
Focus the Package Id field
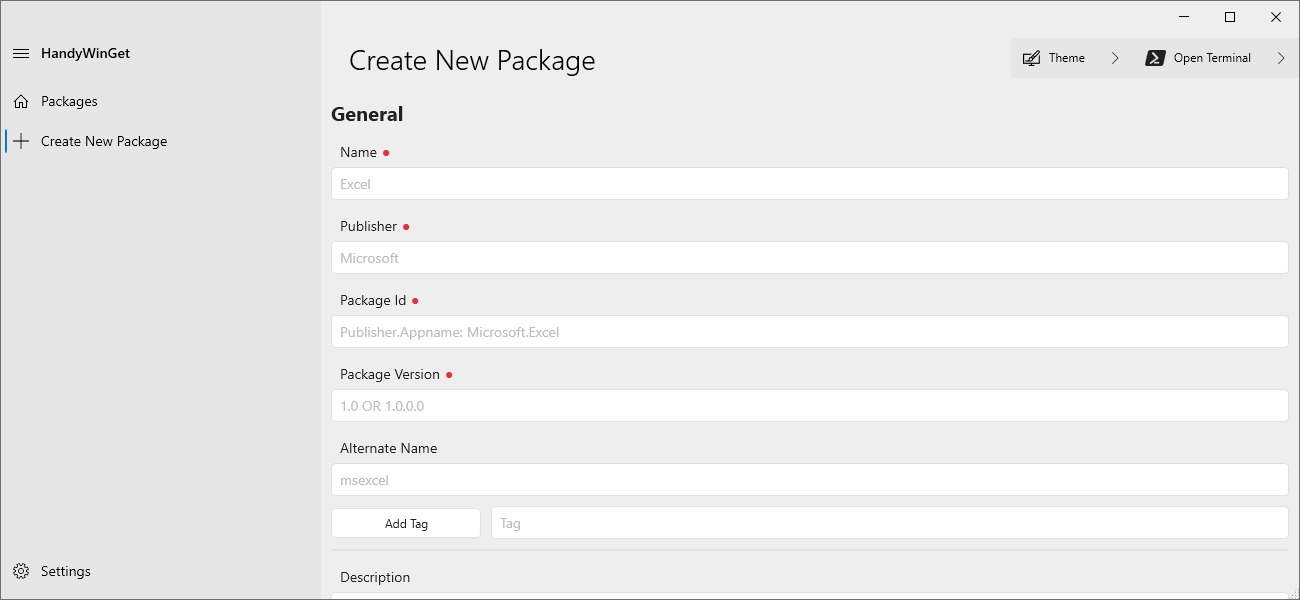click(x=809, y=332)
